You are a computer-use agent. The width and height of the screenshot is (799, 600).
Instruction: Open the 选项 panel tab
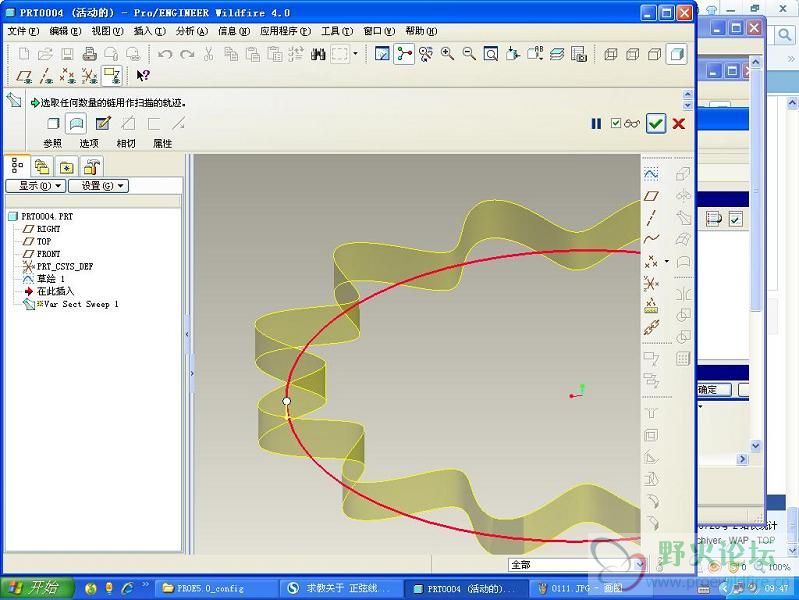pos(89,143)
